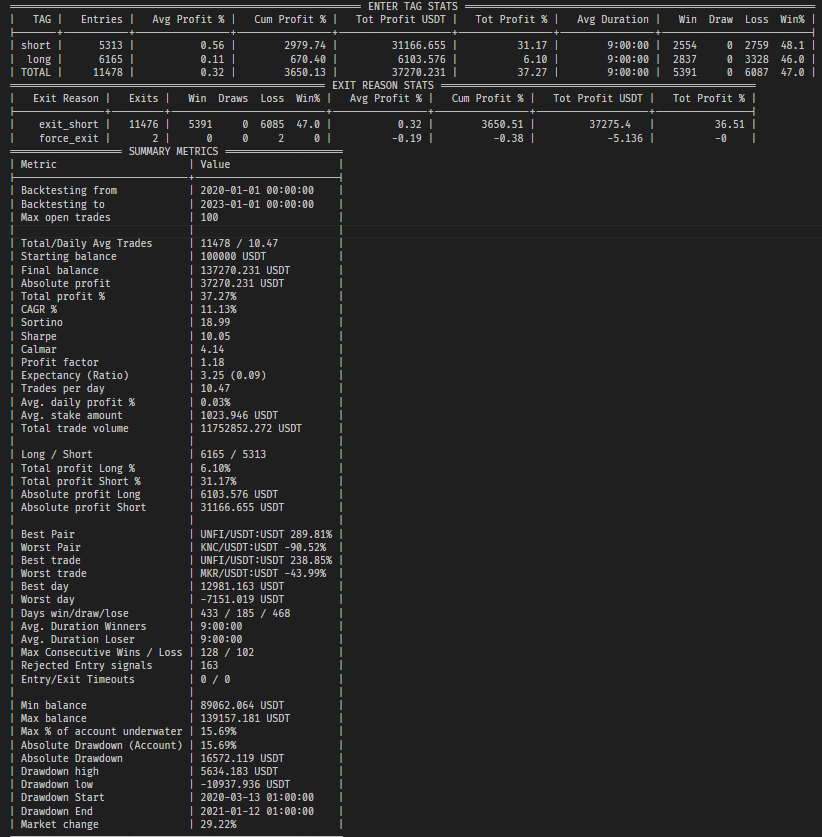Click Absolute Drawdown value 16572.119 USDT
This screenshot has height=837, width=822.
[x=242, y=759]
